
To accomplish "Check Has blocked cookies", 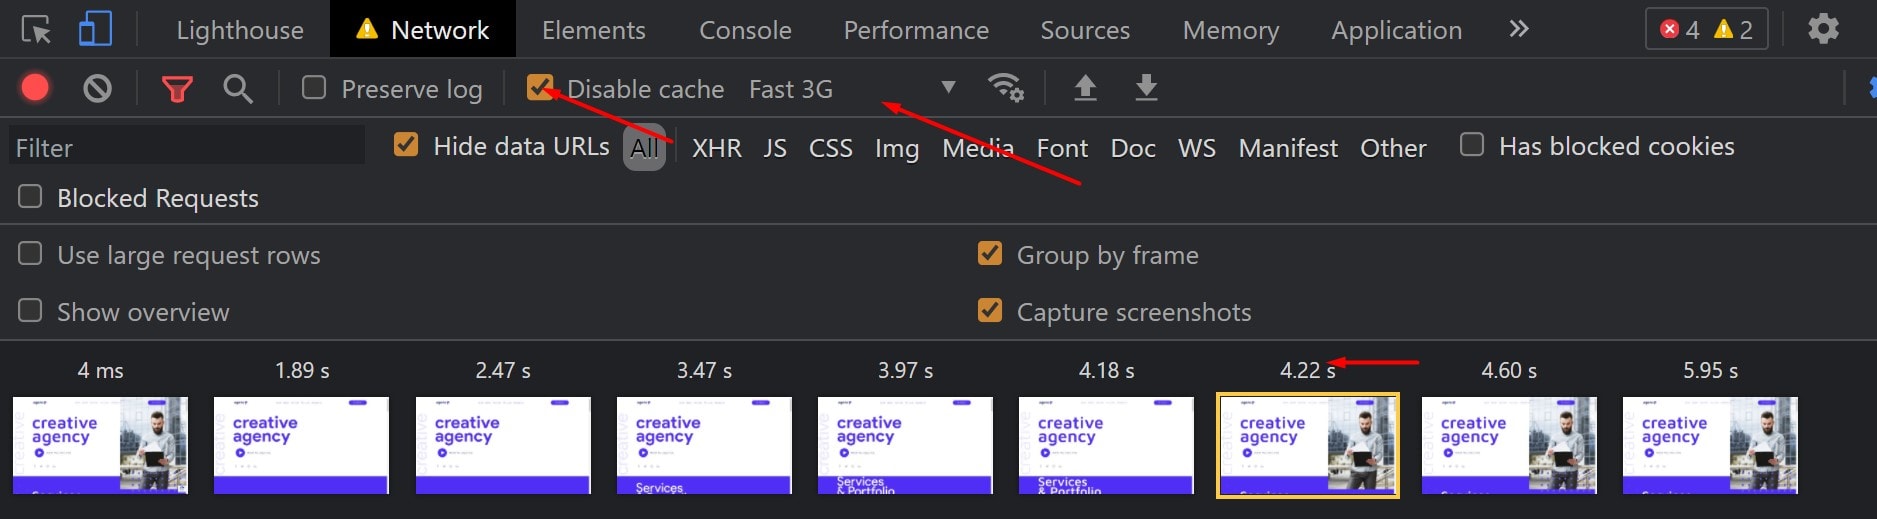I will [x=1471, y=145].
